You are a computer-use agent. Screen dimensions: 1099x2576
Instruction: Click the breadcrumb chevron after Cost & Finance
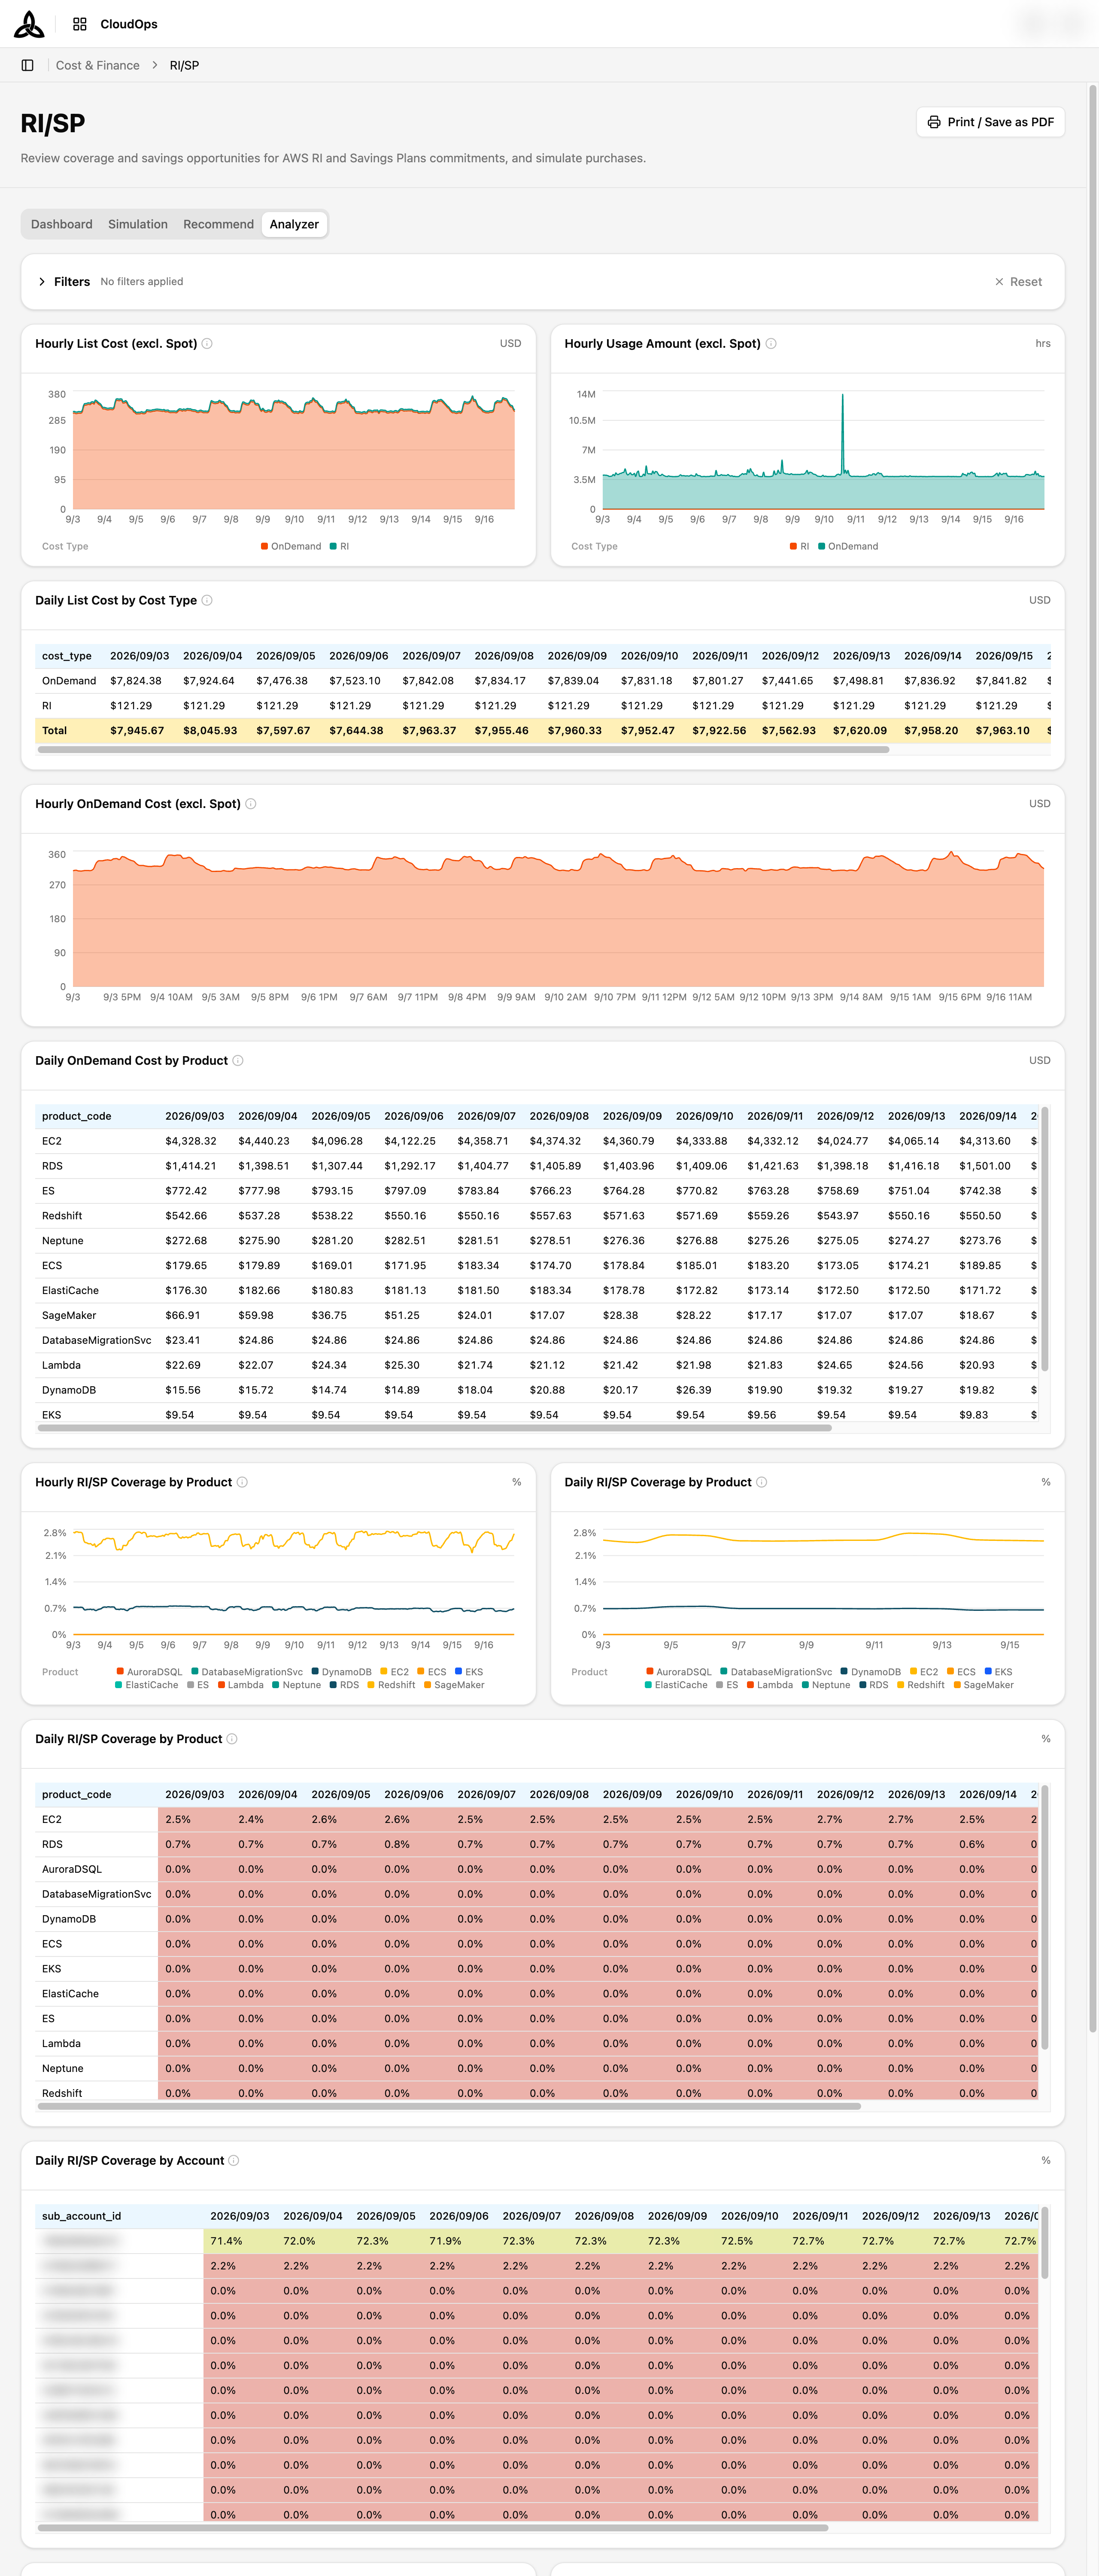click(155, 65)
